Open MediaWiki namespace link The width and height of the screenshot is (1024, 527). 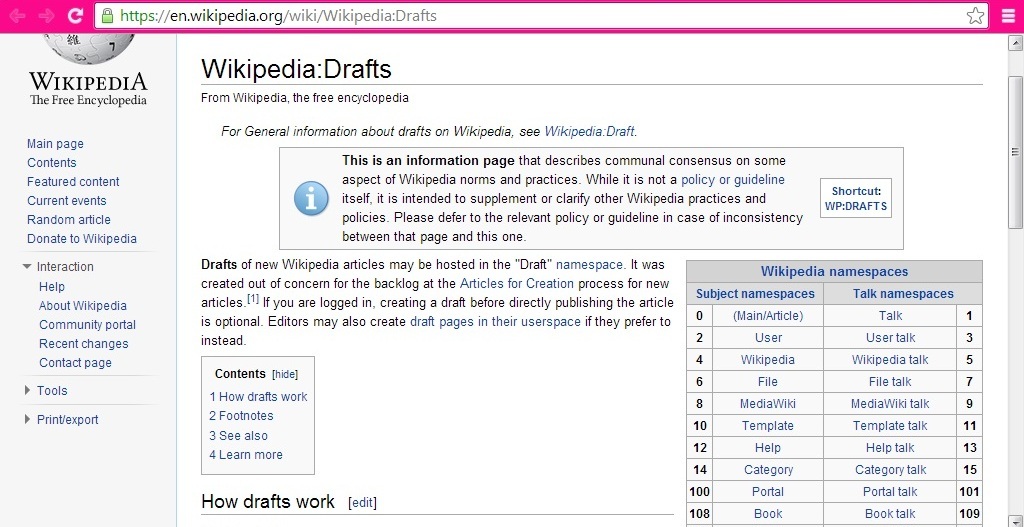click(768, 404)
